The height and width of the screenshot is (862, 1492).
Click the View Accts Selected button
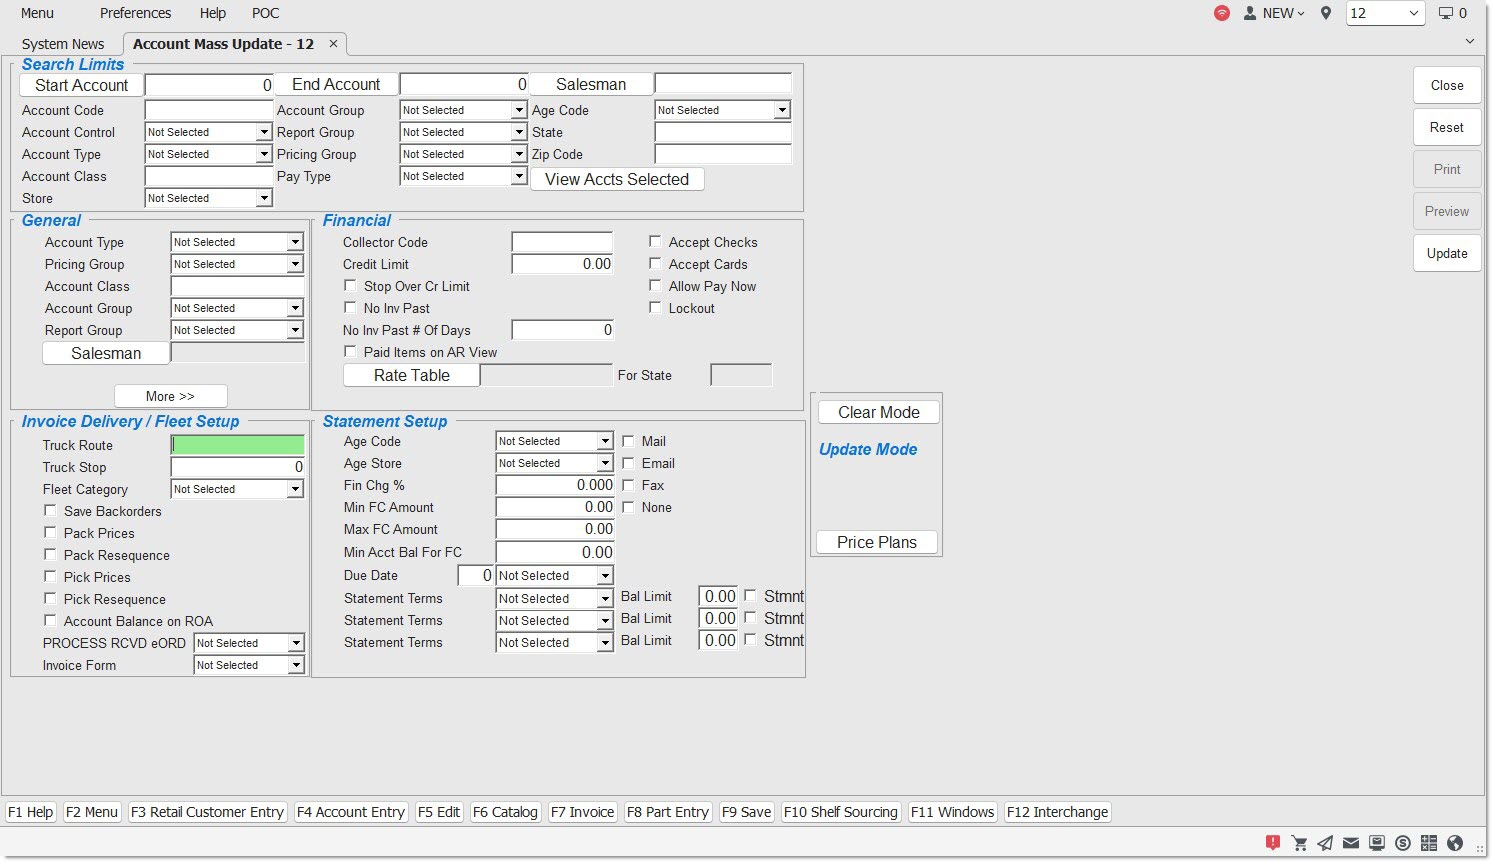click(x=617, y=179)
